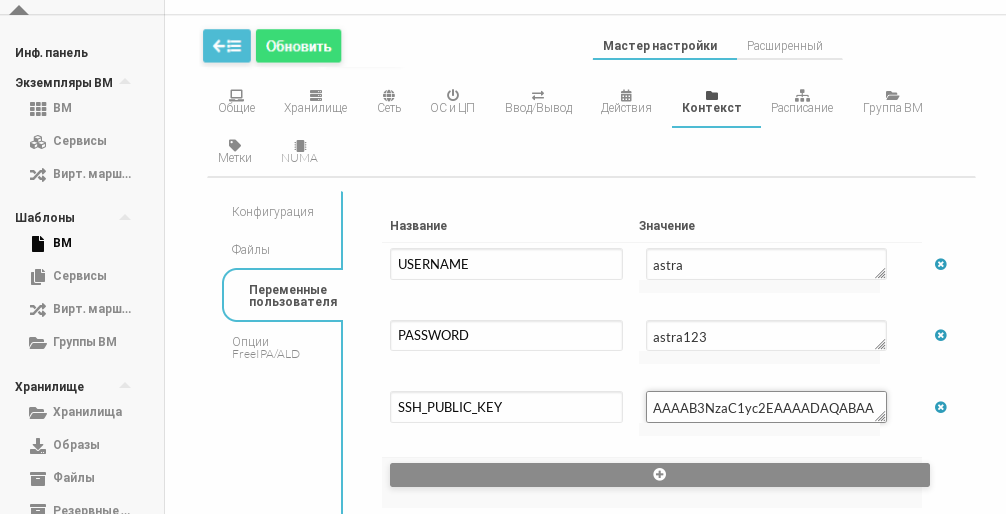Open the ОС и ЦП power tab
The height and width of the screenshot is (514, 1006).
[x=452, y=101]
